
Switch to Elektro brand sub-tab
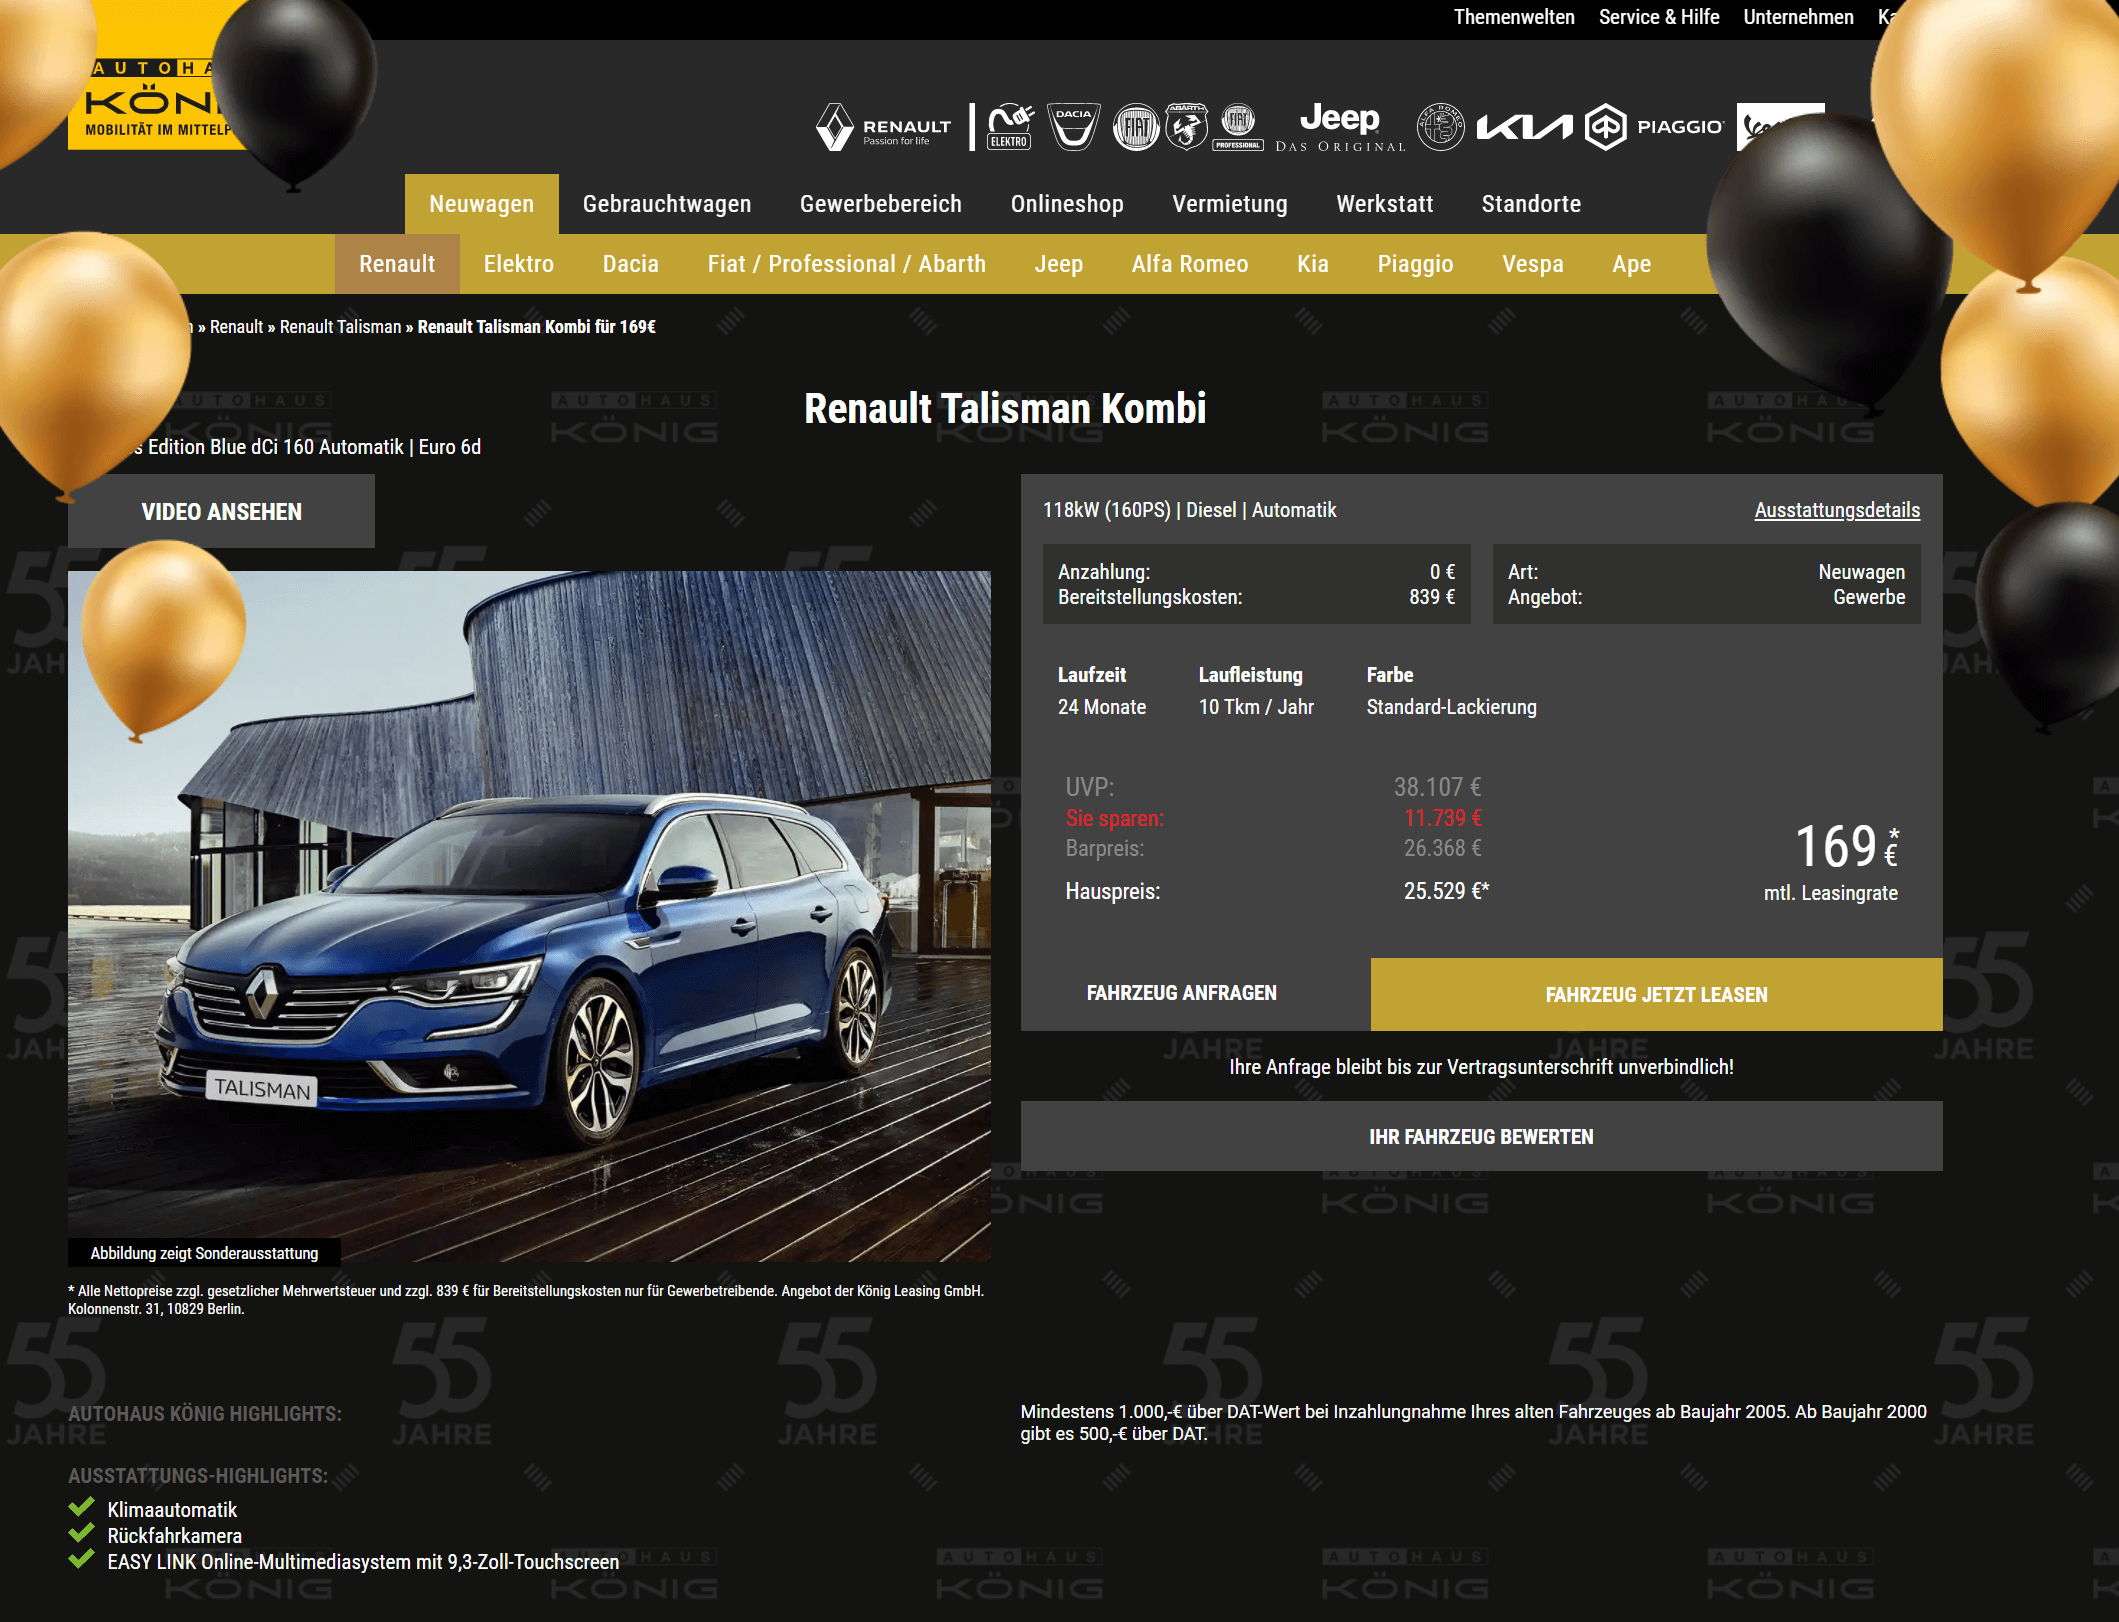point(519,264)
